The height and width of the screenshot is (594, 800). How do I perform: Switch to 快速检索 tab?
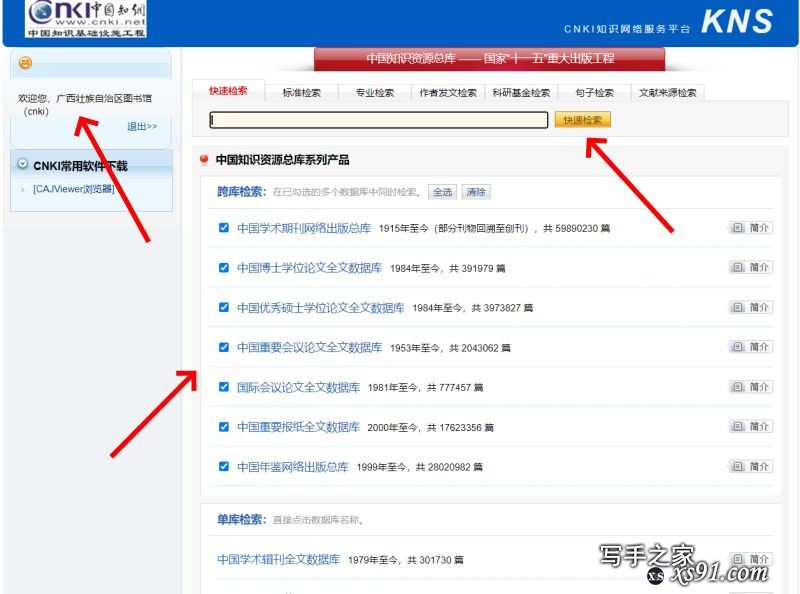coord(228,91)
